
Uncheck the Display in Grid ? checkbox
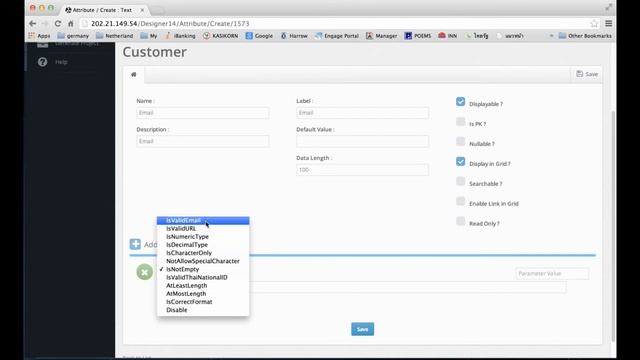coord(460,162)
